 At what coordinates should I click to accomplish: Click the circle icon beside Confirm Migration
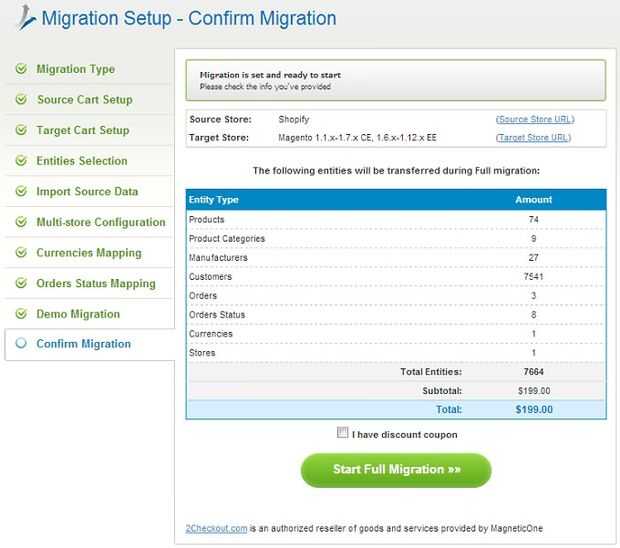(x=20, y=344)
